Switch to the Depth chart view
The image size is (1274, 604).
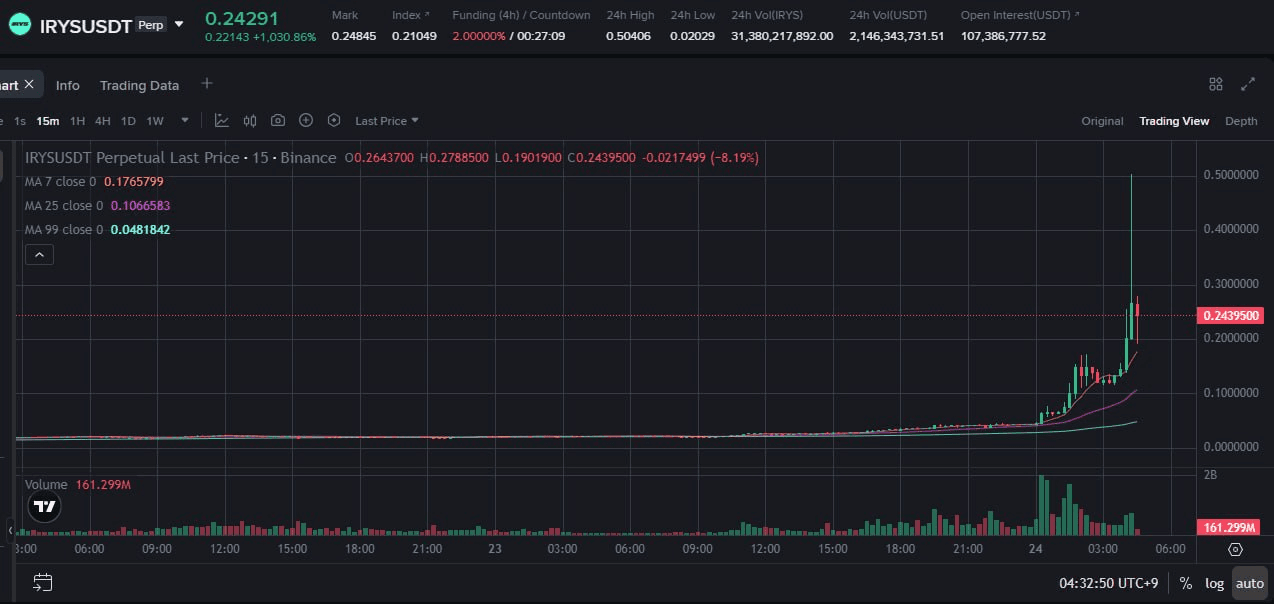coord(1241,121)
